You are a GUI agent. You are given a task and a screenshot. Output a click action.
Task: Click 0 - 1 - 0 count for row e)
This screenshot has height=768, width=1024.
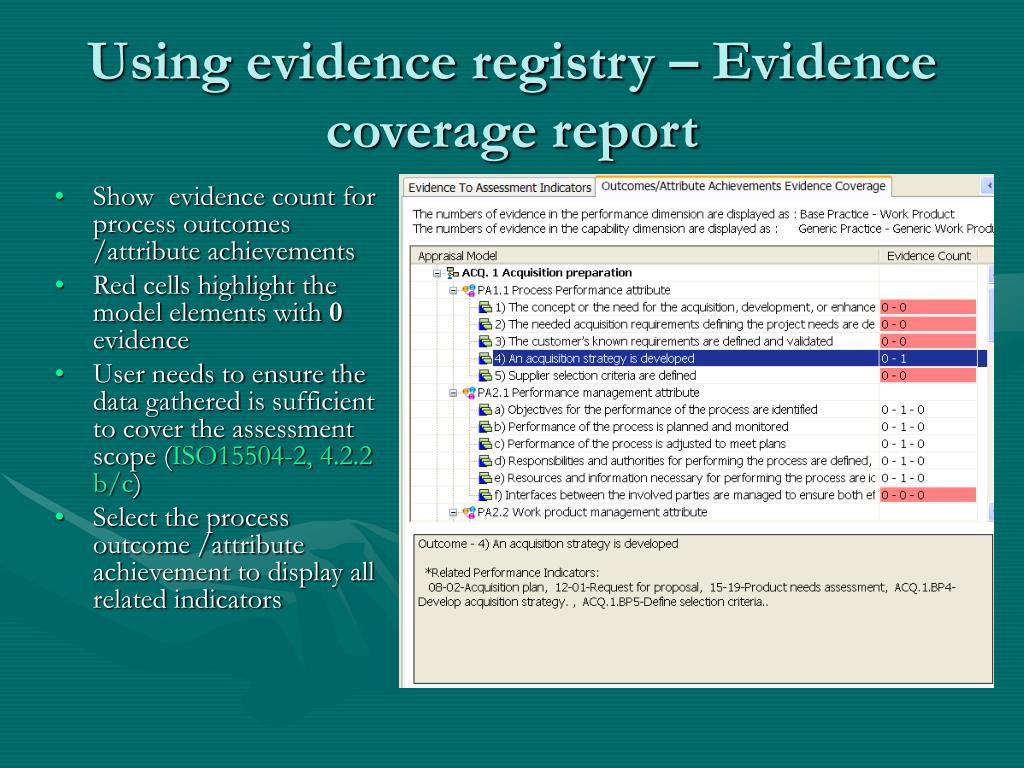click(903, 478)
